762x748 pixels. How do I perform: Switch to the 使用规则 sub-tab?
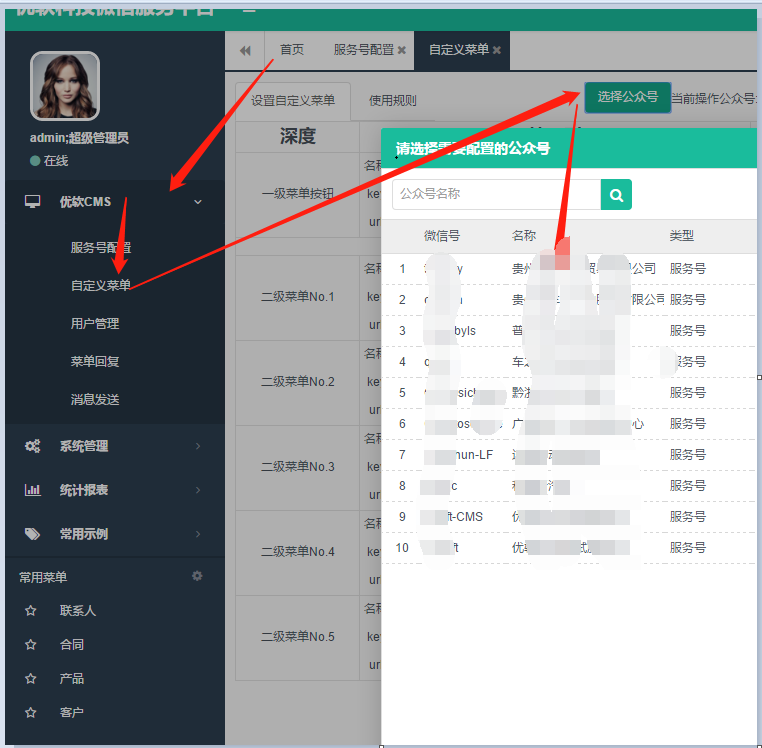tap(393, 101)
